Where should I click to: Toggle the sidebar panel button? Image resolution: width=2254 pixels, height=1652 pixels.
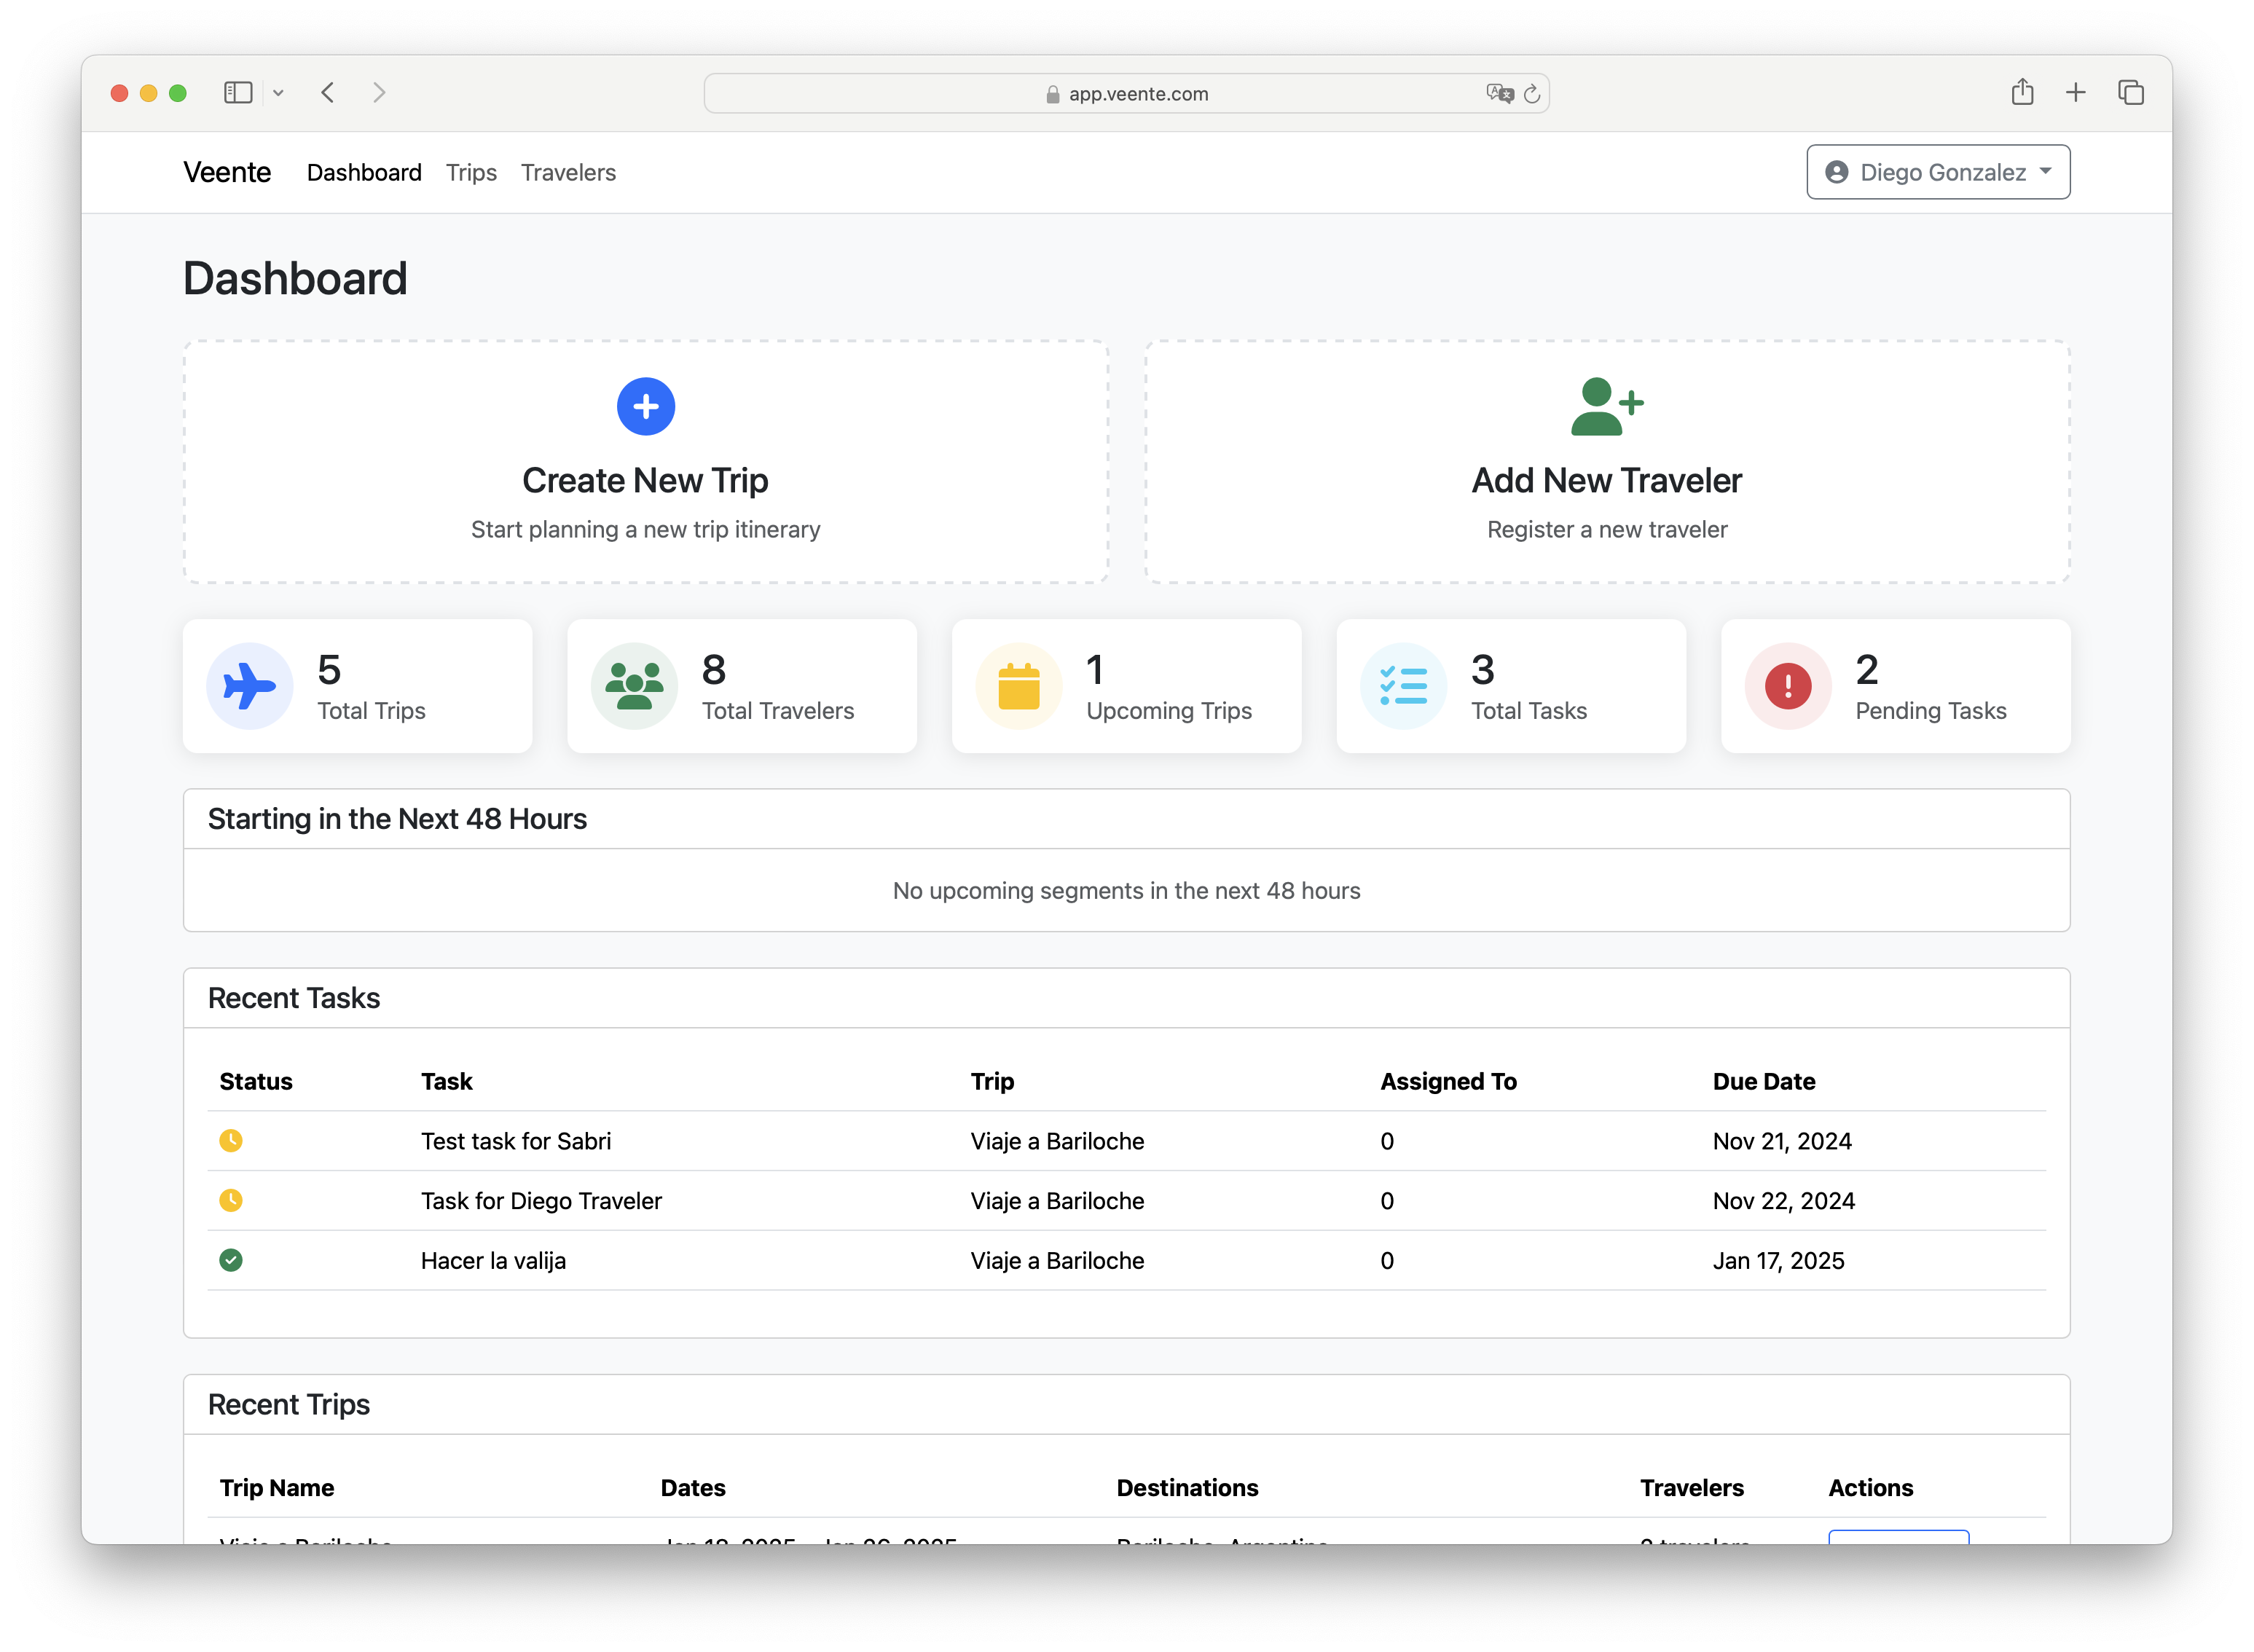point(240,91)
